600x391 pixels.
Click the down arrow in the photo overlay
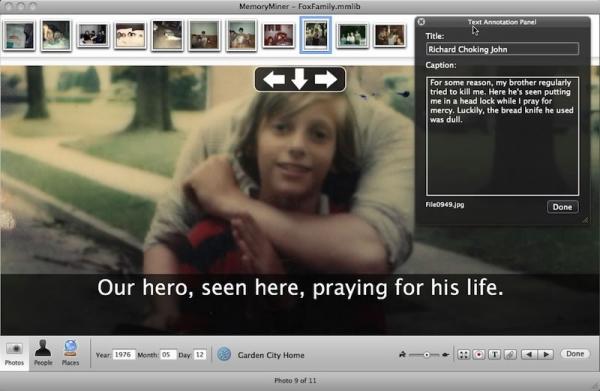coord(300,79)
